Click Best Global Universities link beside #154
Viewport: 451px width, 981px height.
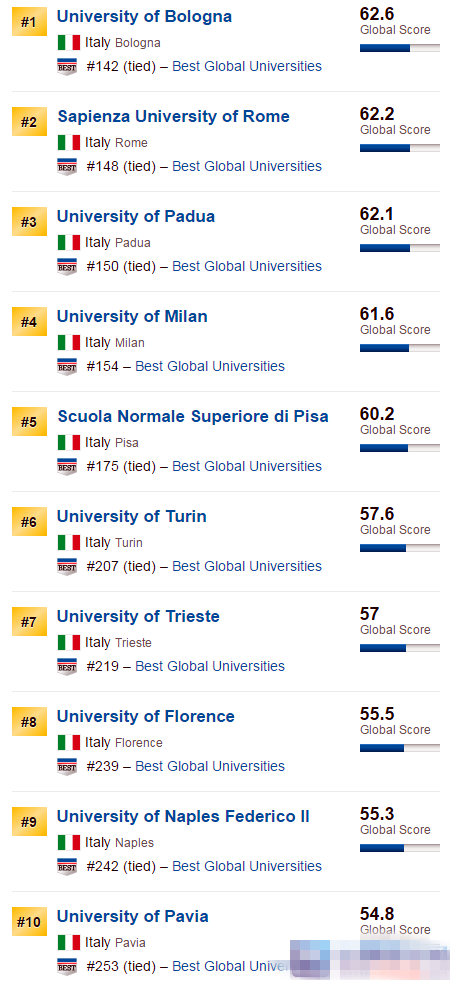click(x=210, y=366)
